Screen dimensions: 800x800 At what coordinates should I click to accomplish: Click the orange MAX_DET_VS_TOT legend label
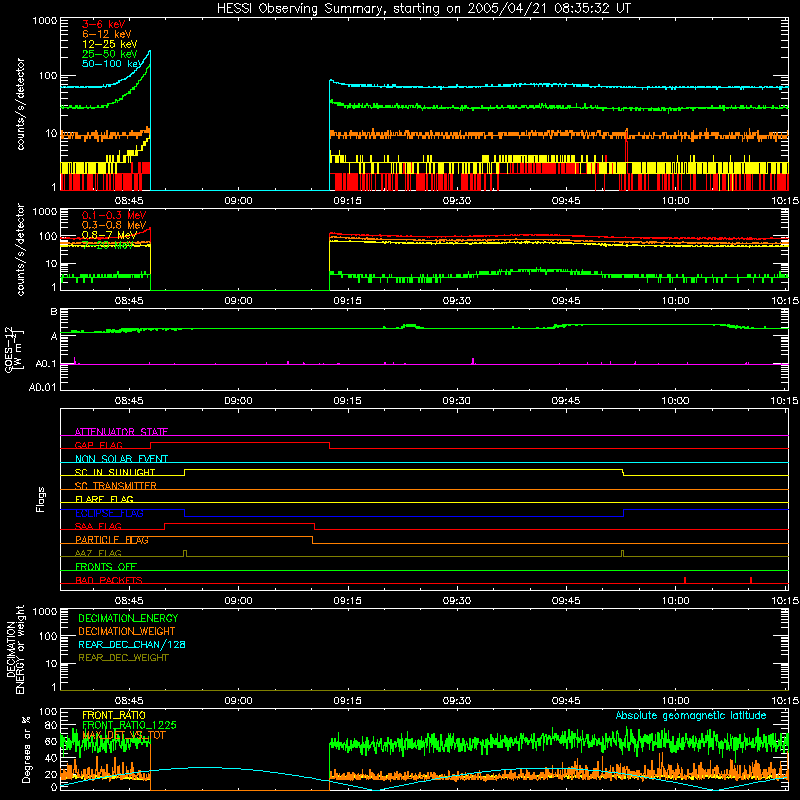(x=123, y=735)
